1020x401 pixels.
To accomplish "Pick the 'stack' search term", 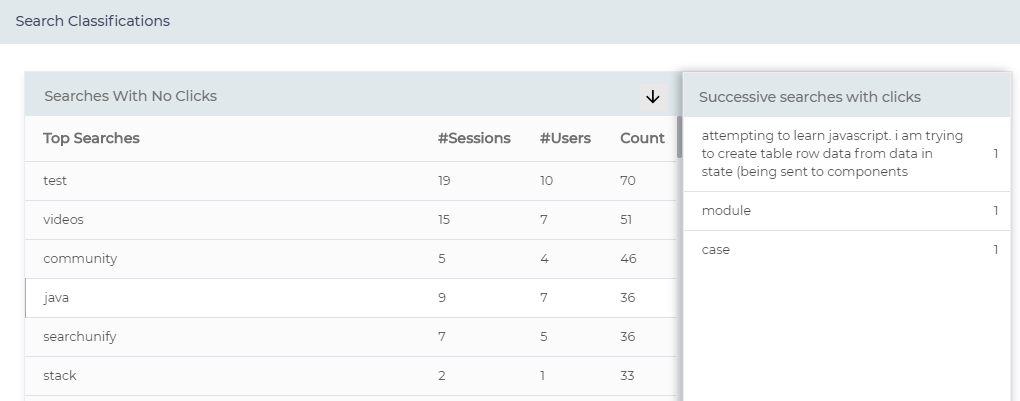I will (60, 376).
